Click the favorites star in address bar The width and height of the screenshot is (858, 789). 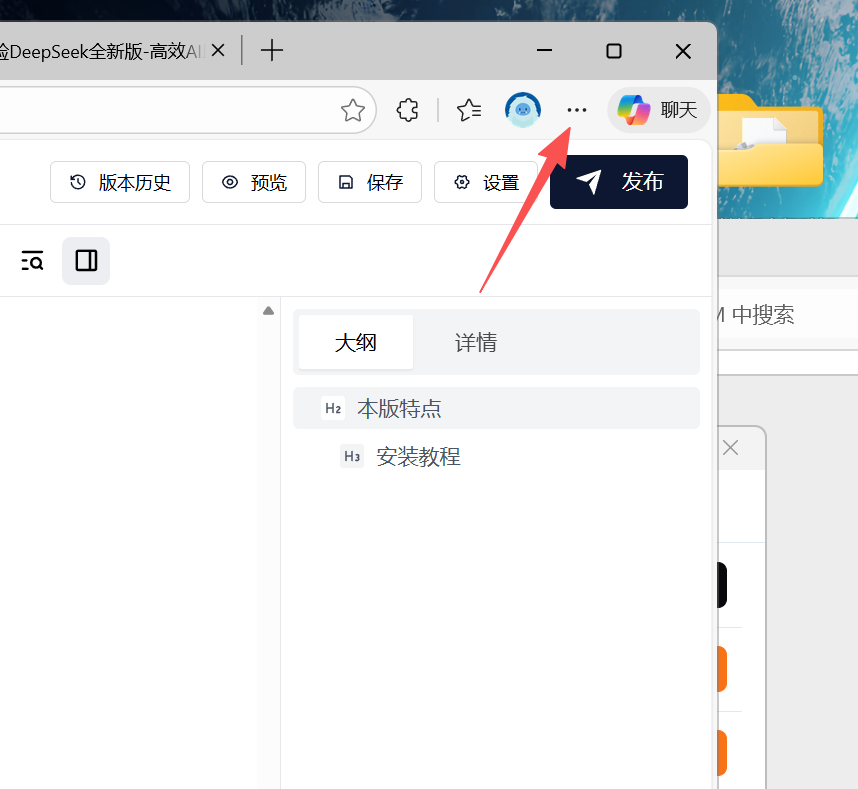click(352, 110)
